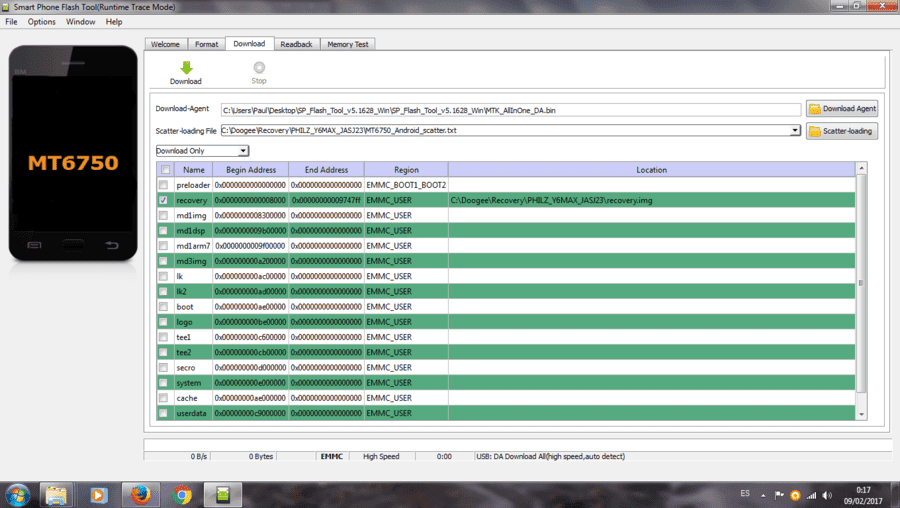Screen dimensions: 900x508
Task: Expand the Download Only mode dropdown
Action: click(x=243, y=150)
